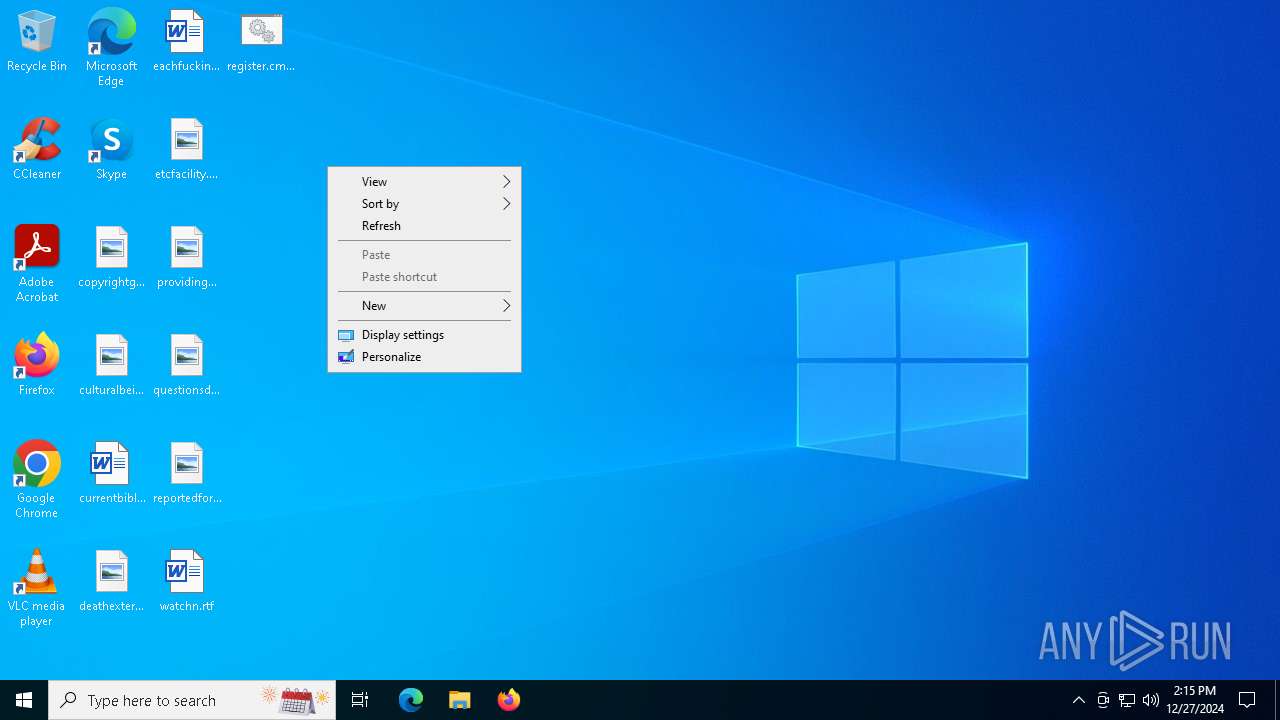Expand the Sort by submenu
This screenshot has height=720, width=1280.
point(424,204)
